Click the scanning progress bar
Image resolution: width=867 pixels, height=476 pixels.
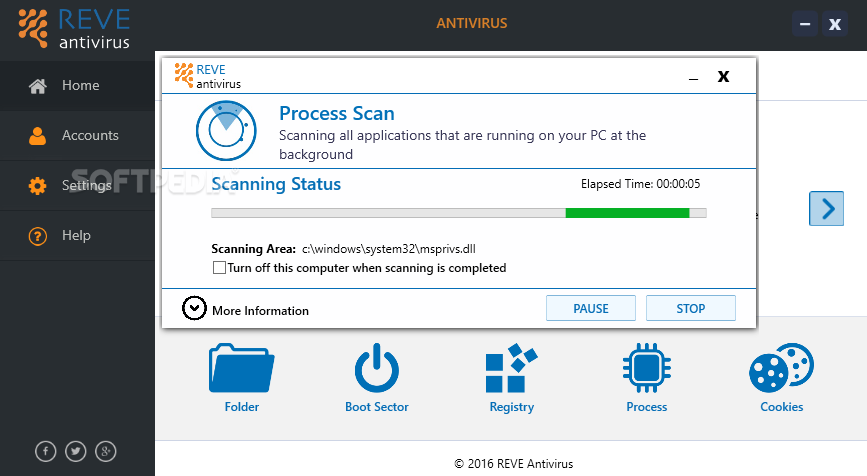pos(459,213)
